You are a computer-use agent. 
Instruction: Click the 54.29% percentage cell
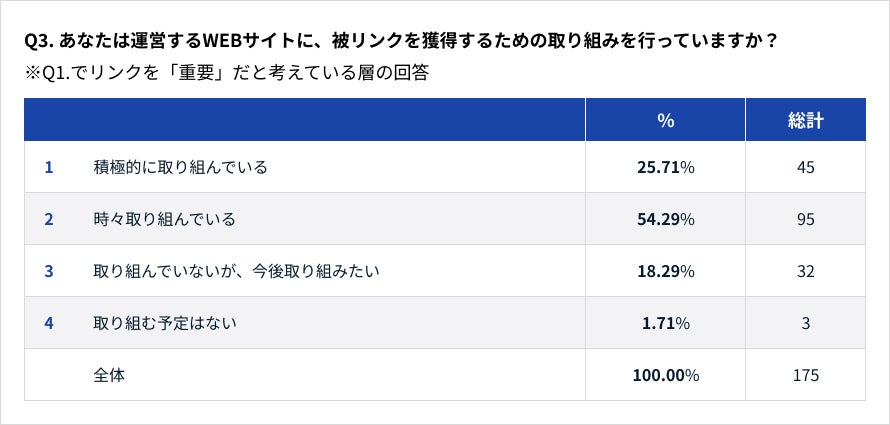[665, 219]
